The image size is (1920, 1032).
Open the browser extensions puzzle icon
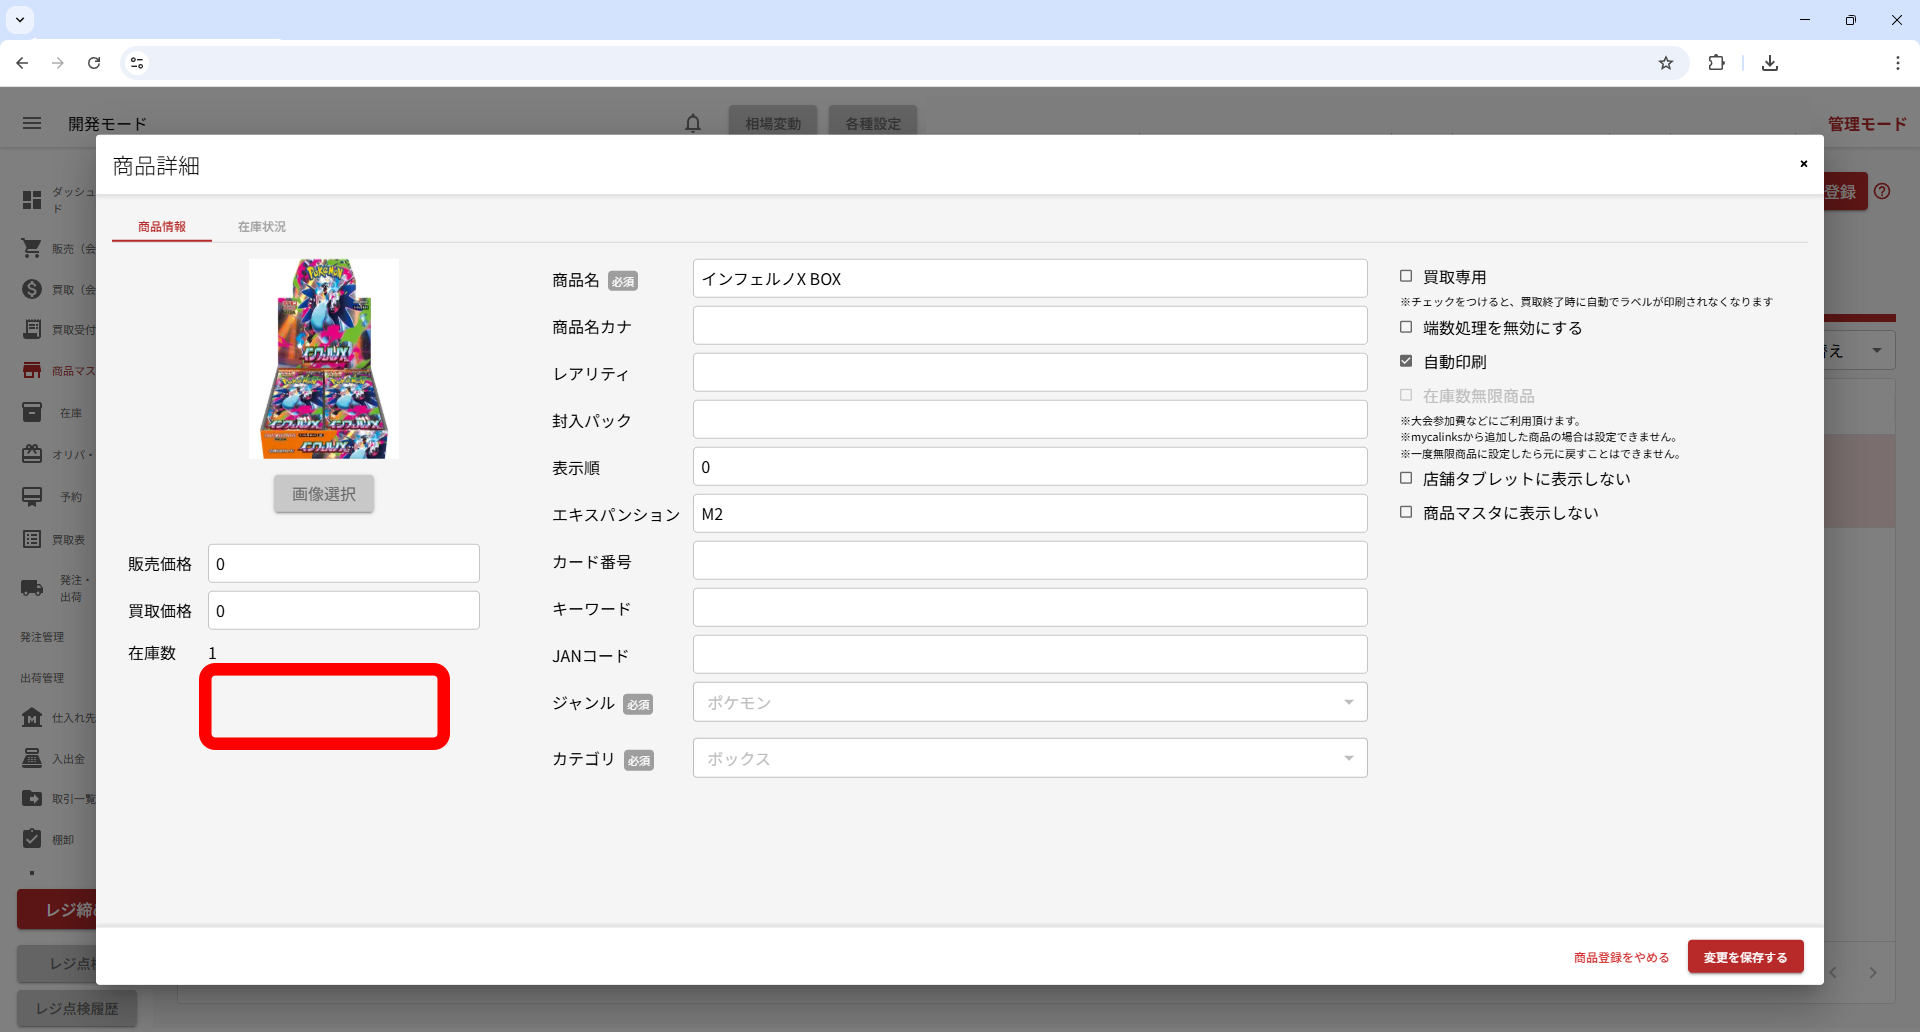pyautogui.click(x=1716, y=63)
